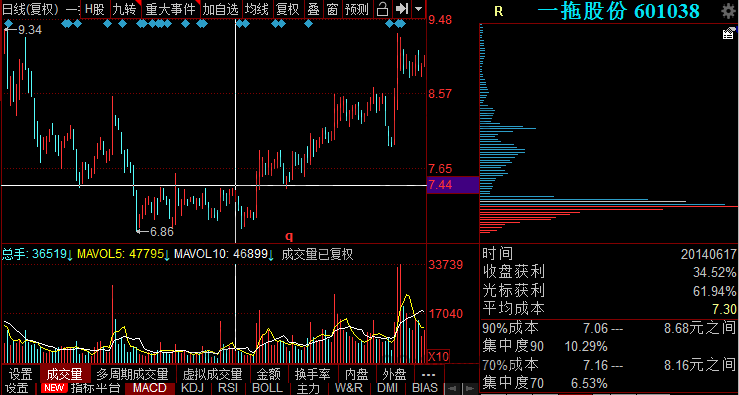Click the small q marker below candles
Image resolution: width=739 pixels, height=395 pixels.
tap(289, 235)
